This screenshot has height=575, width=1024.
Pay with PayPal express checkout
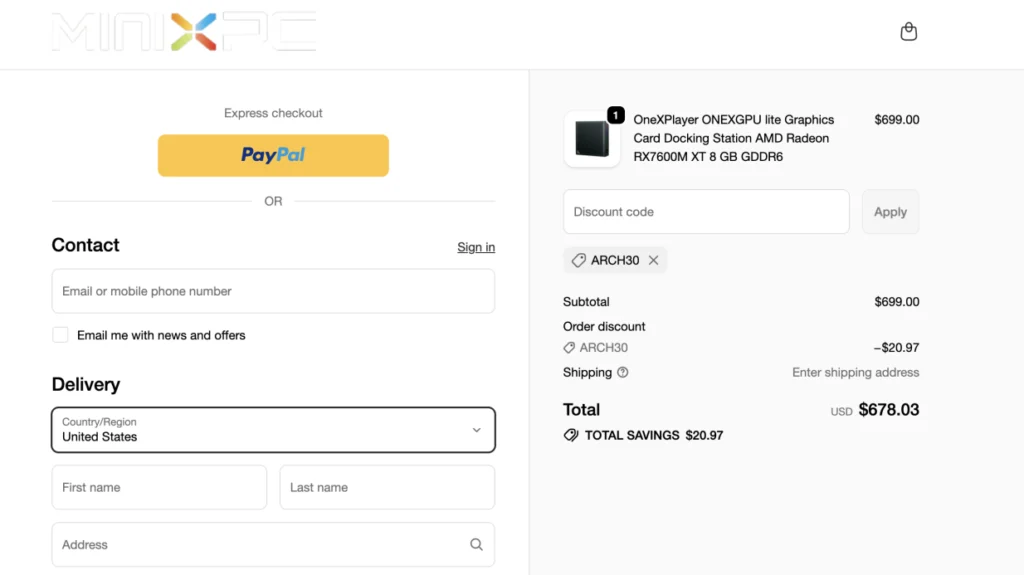(273, 155)
